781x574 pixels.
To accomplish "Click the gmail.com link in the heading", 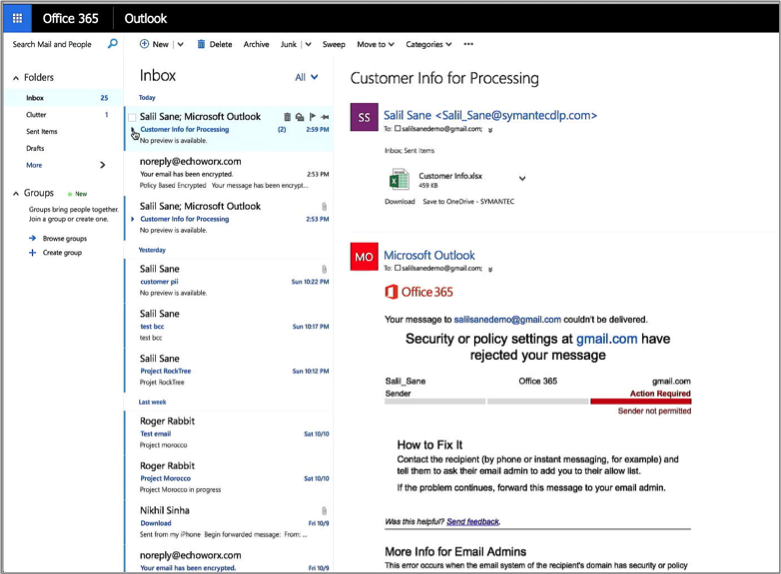I will coord(606,339).
